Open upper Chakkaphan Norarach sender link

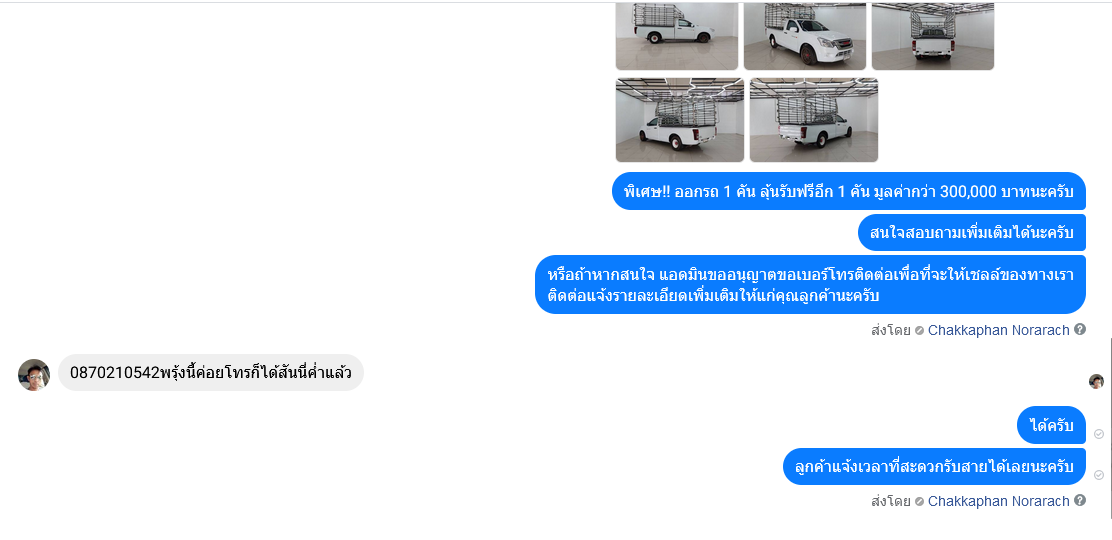coord(998,330)
